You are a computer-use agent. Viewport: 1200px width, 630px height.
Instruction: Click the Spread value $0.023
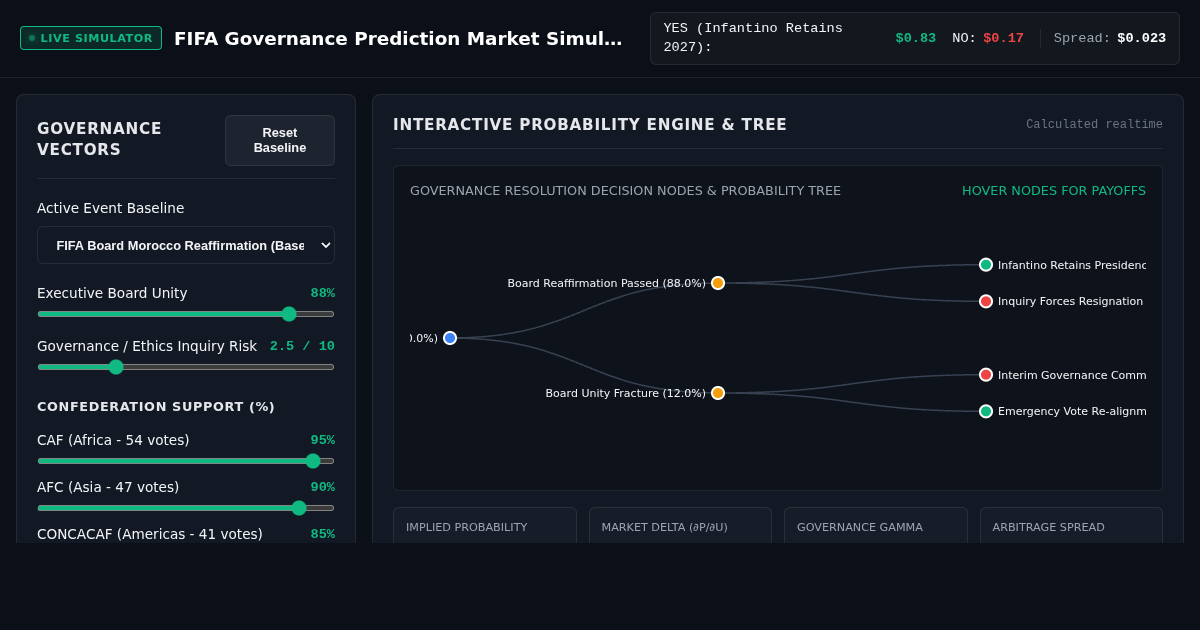click(1141, 38)
